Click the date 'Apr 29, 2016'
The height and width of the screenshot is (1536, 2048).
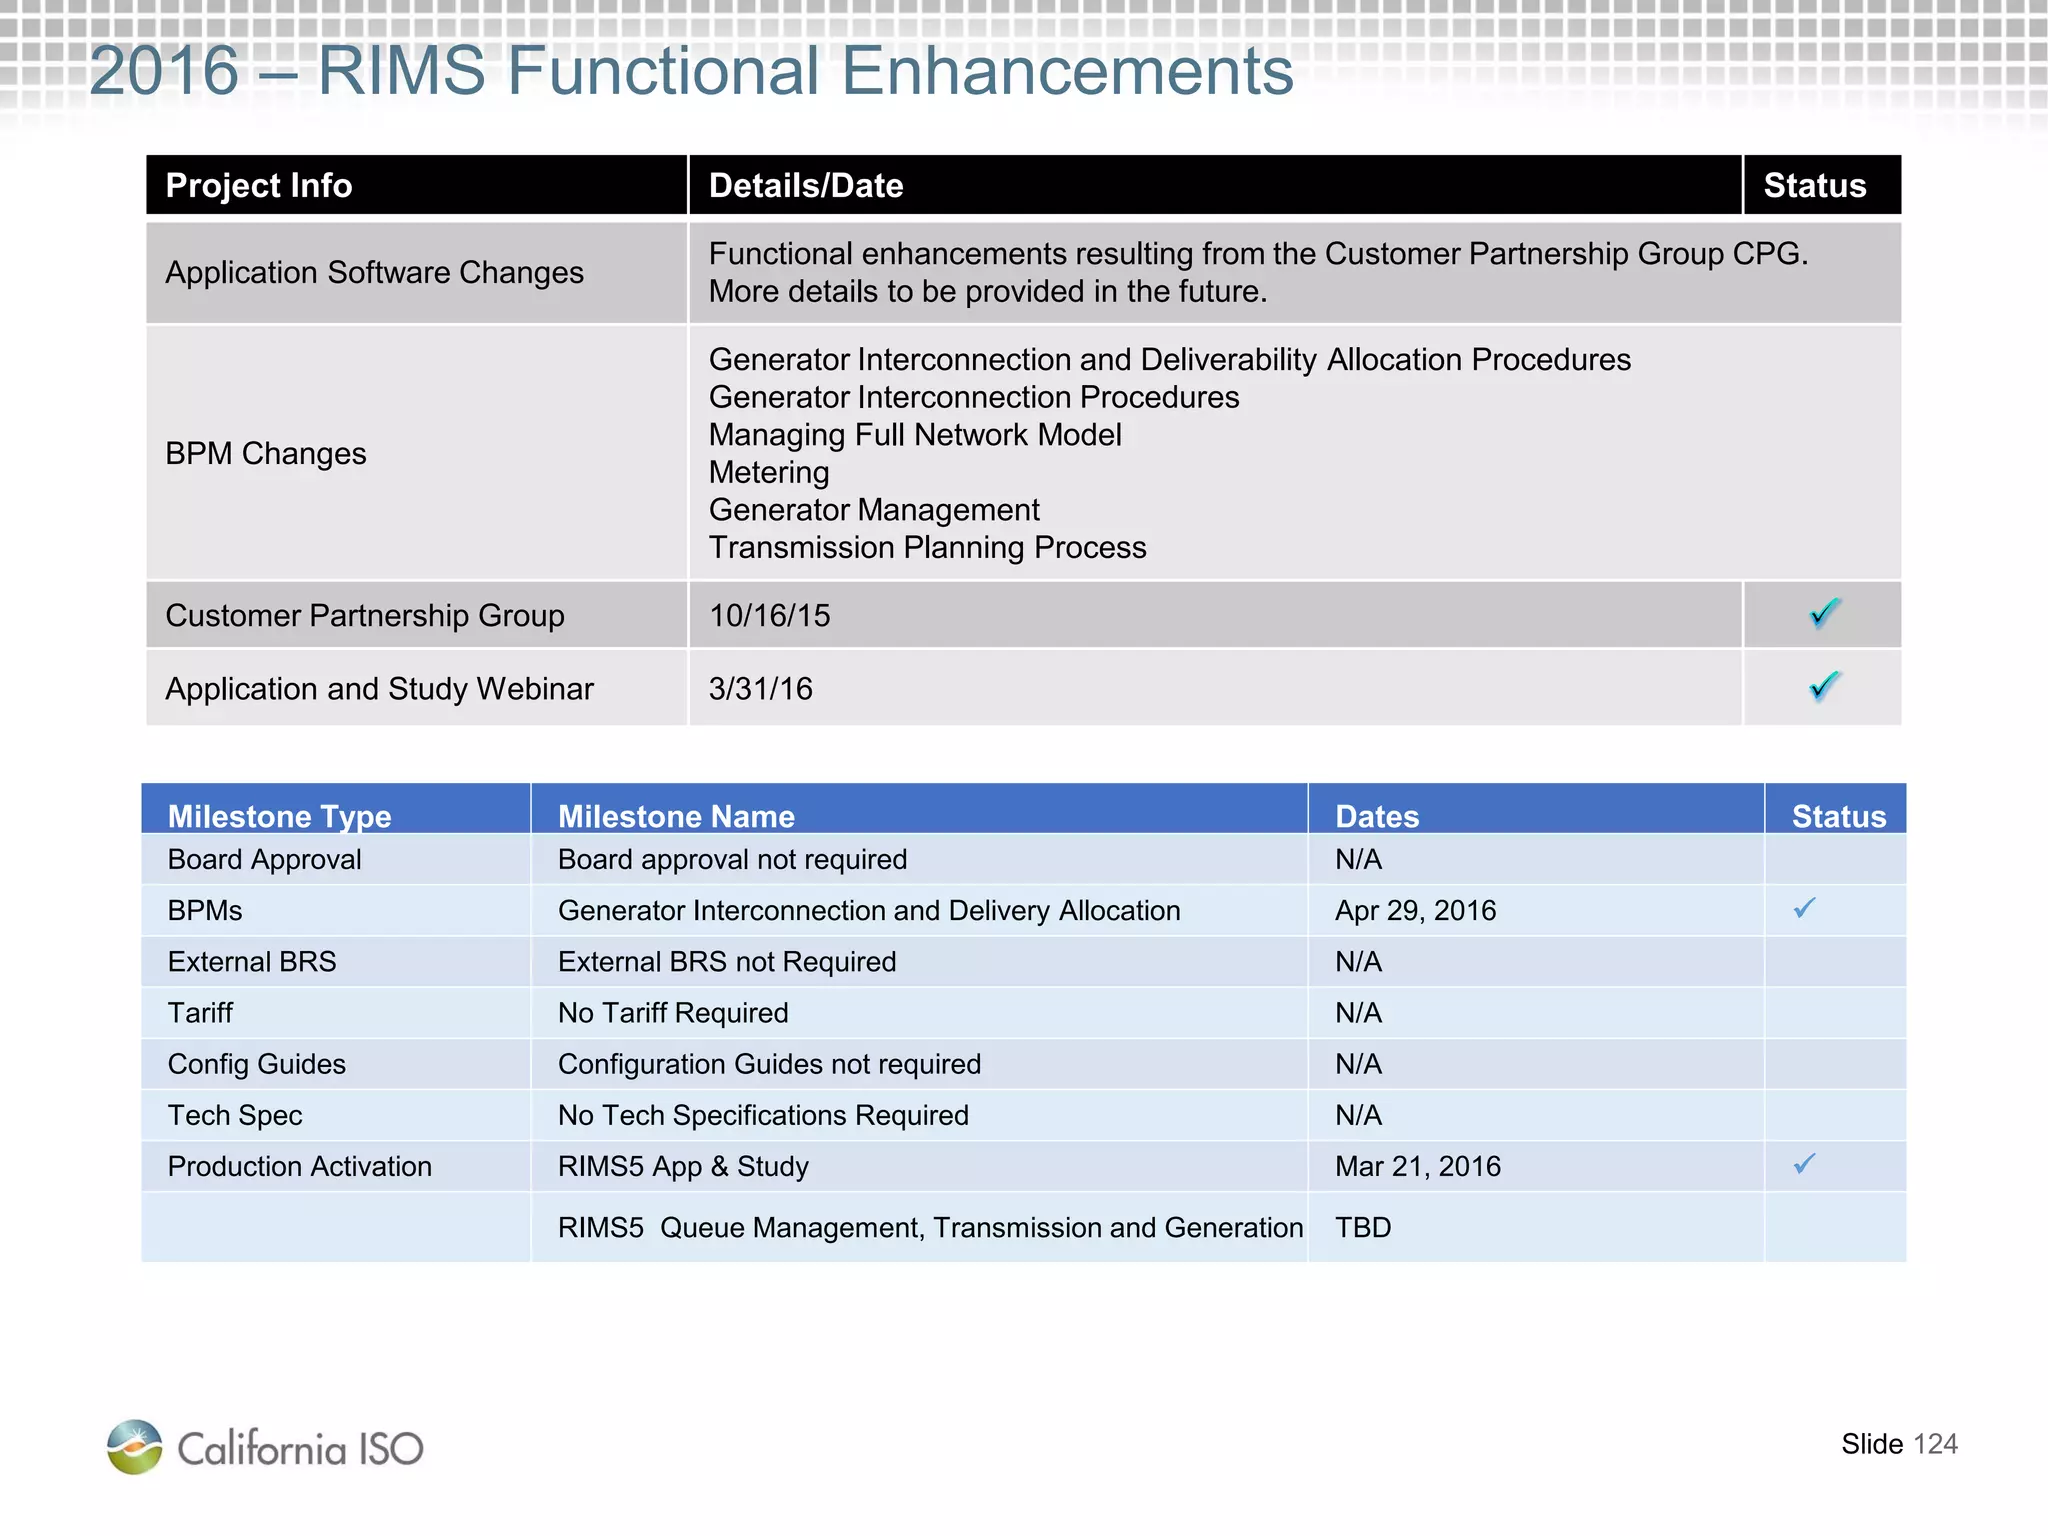1415,911
